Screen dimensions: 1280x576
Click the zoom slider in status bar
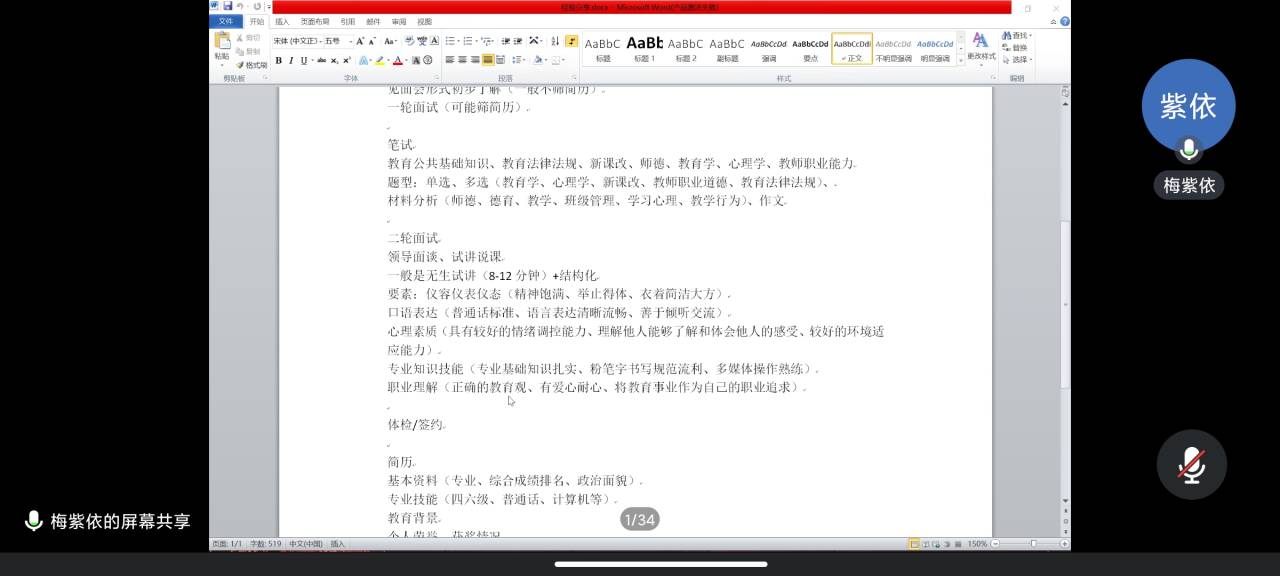pos(1033,544)
